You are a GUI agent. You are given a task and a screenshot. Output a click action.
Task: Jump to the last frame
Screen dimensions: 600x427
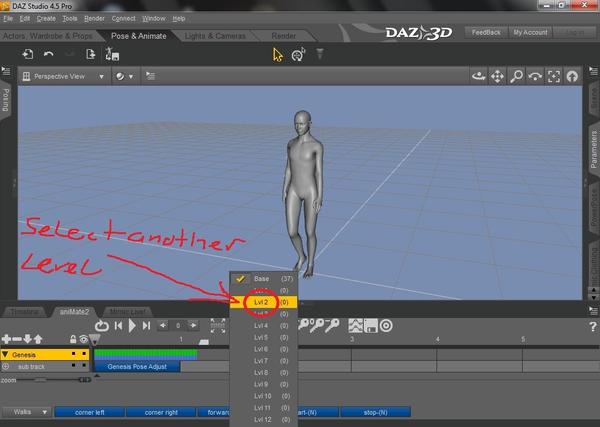(x=146, y=326)
